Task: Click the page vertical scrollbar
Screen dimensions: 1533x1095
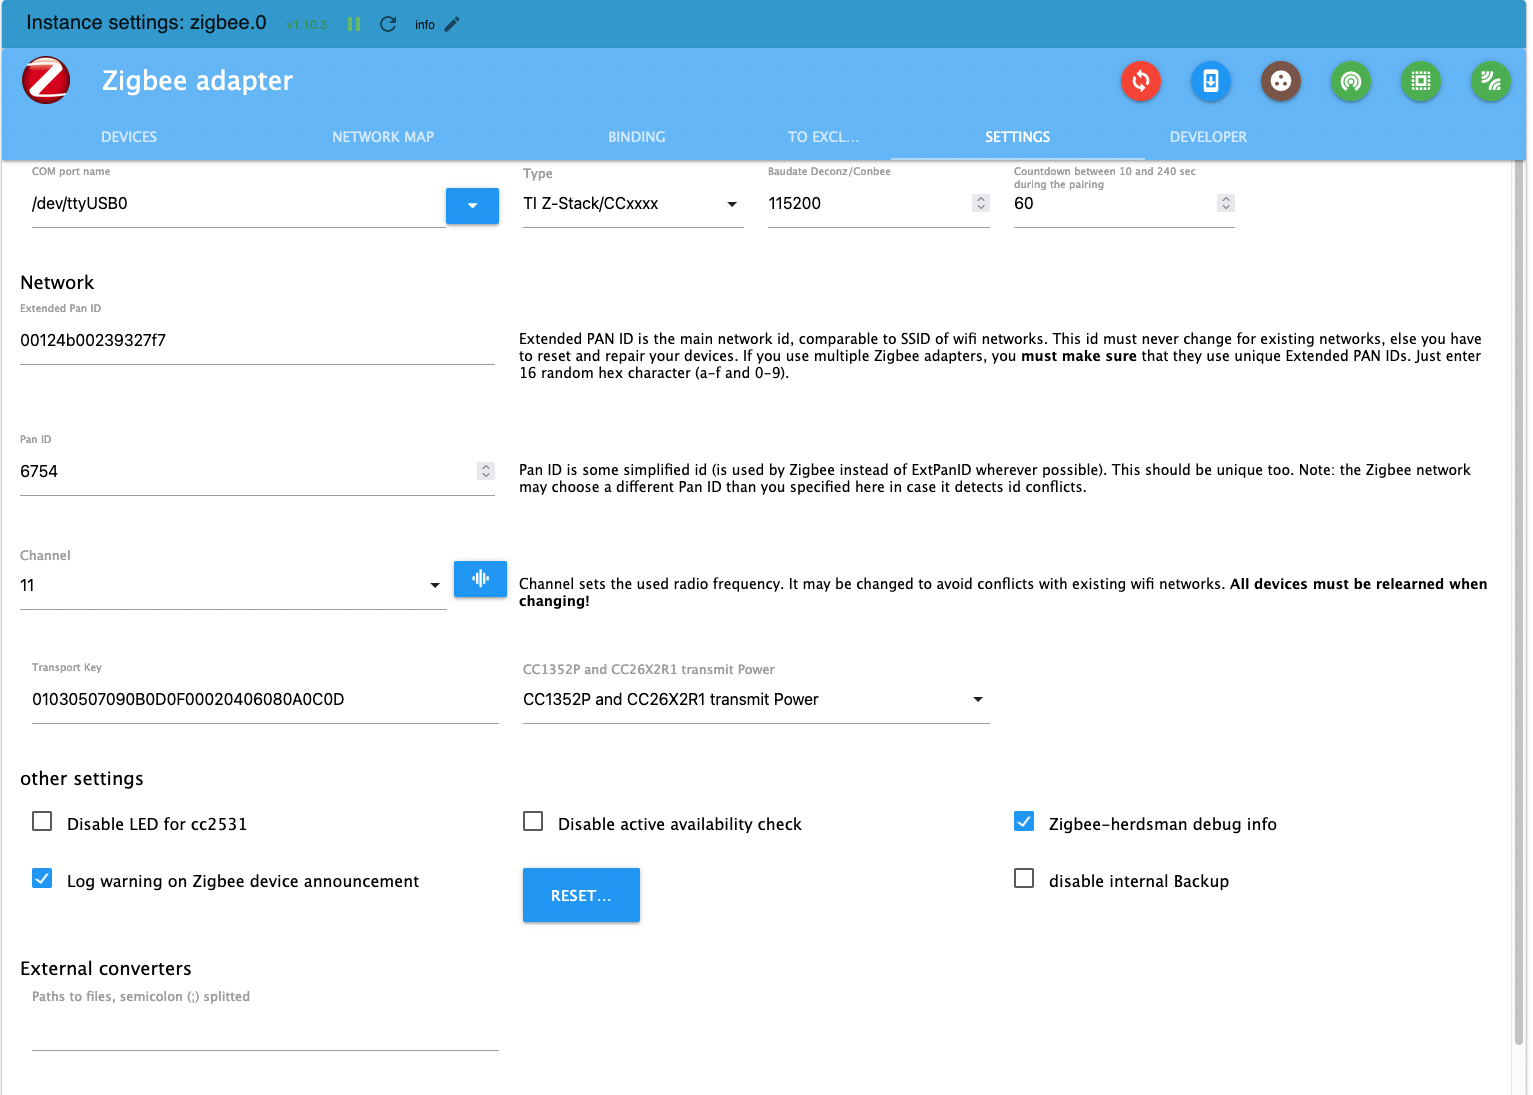Action: (1519, 604)
